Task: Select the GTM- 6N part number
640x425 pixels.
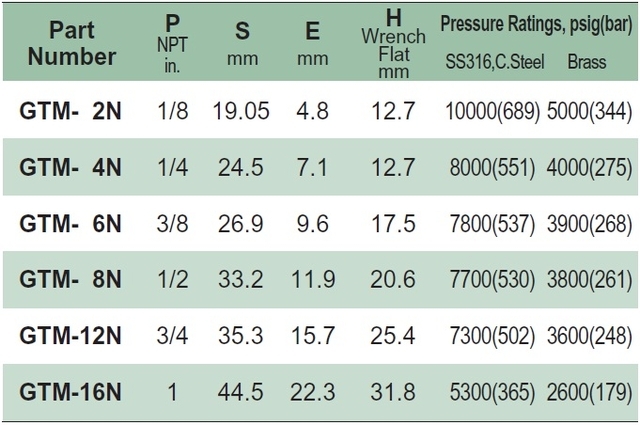Action: click(x=70, y=223)
